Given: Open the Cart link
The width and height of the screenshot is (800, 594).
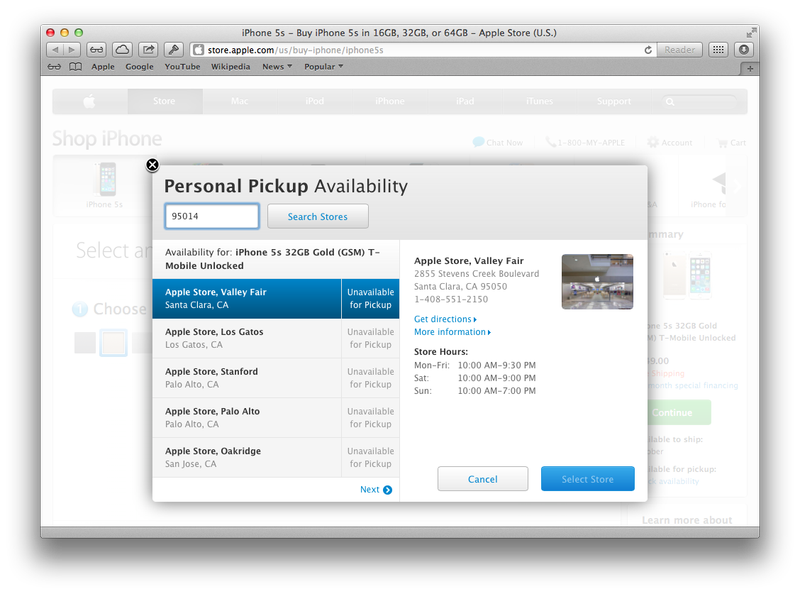Looking at the screenshot, I should 732,143.
